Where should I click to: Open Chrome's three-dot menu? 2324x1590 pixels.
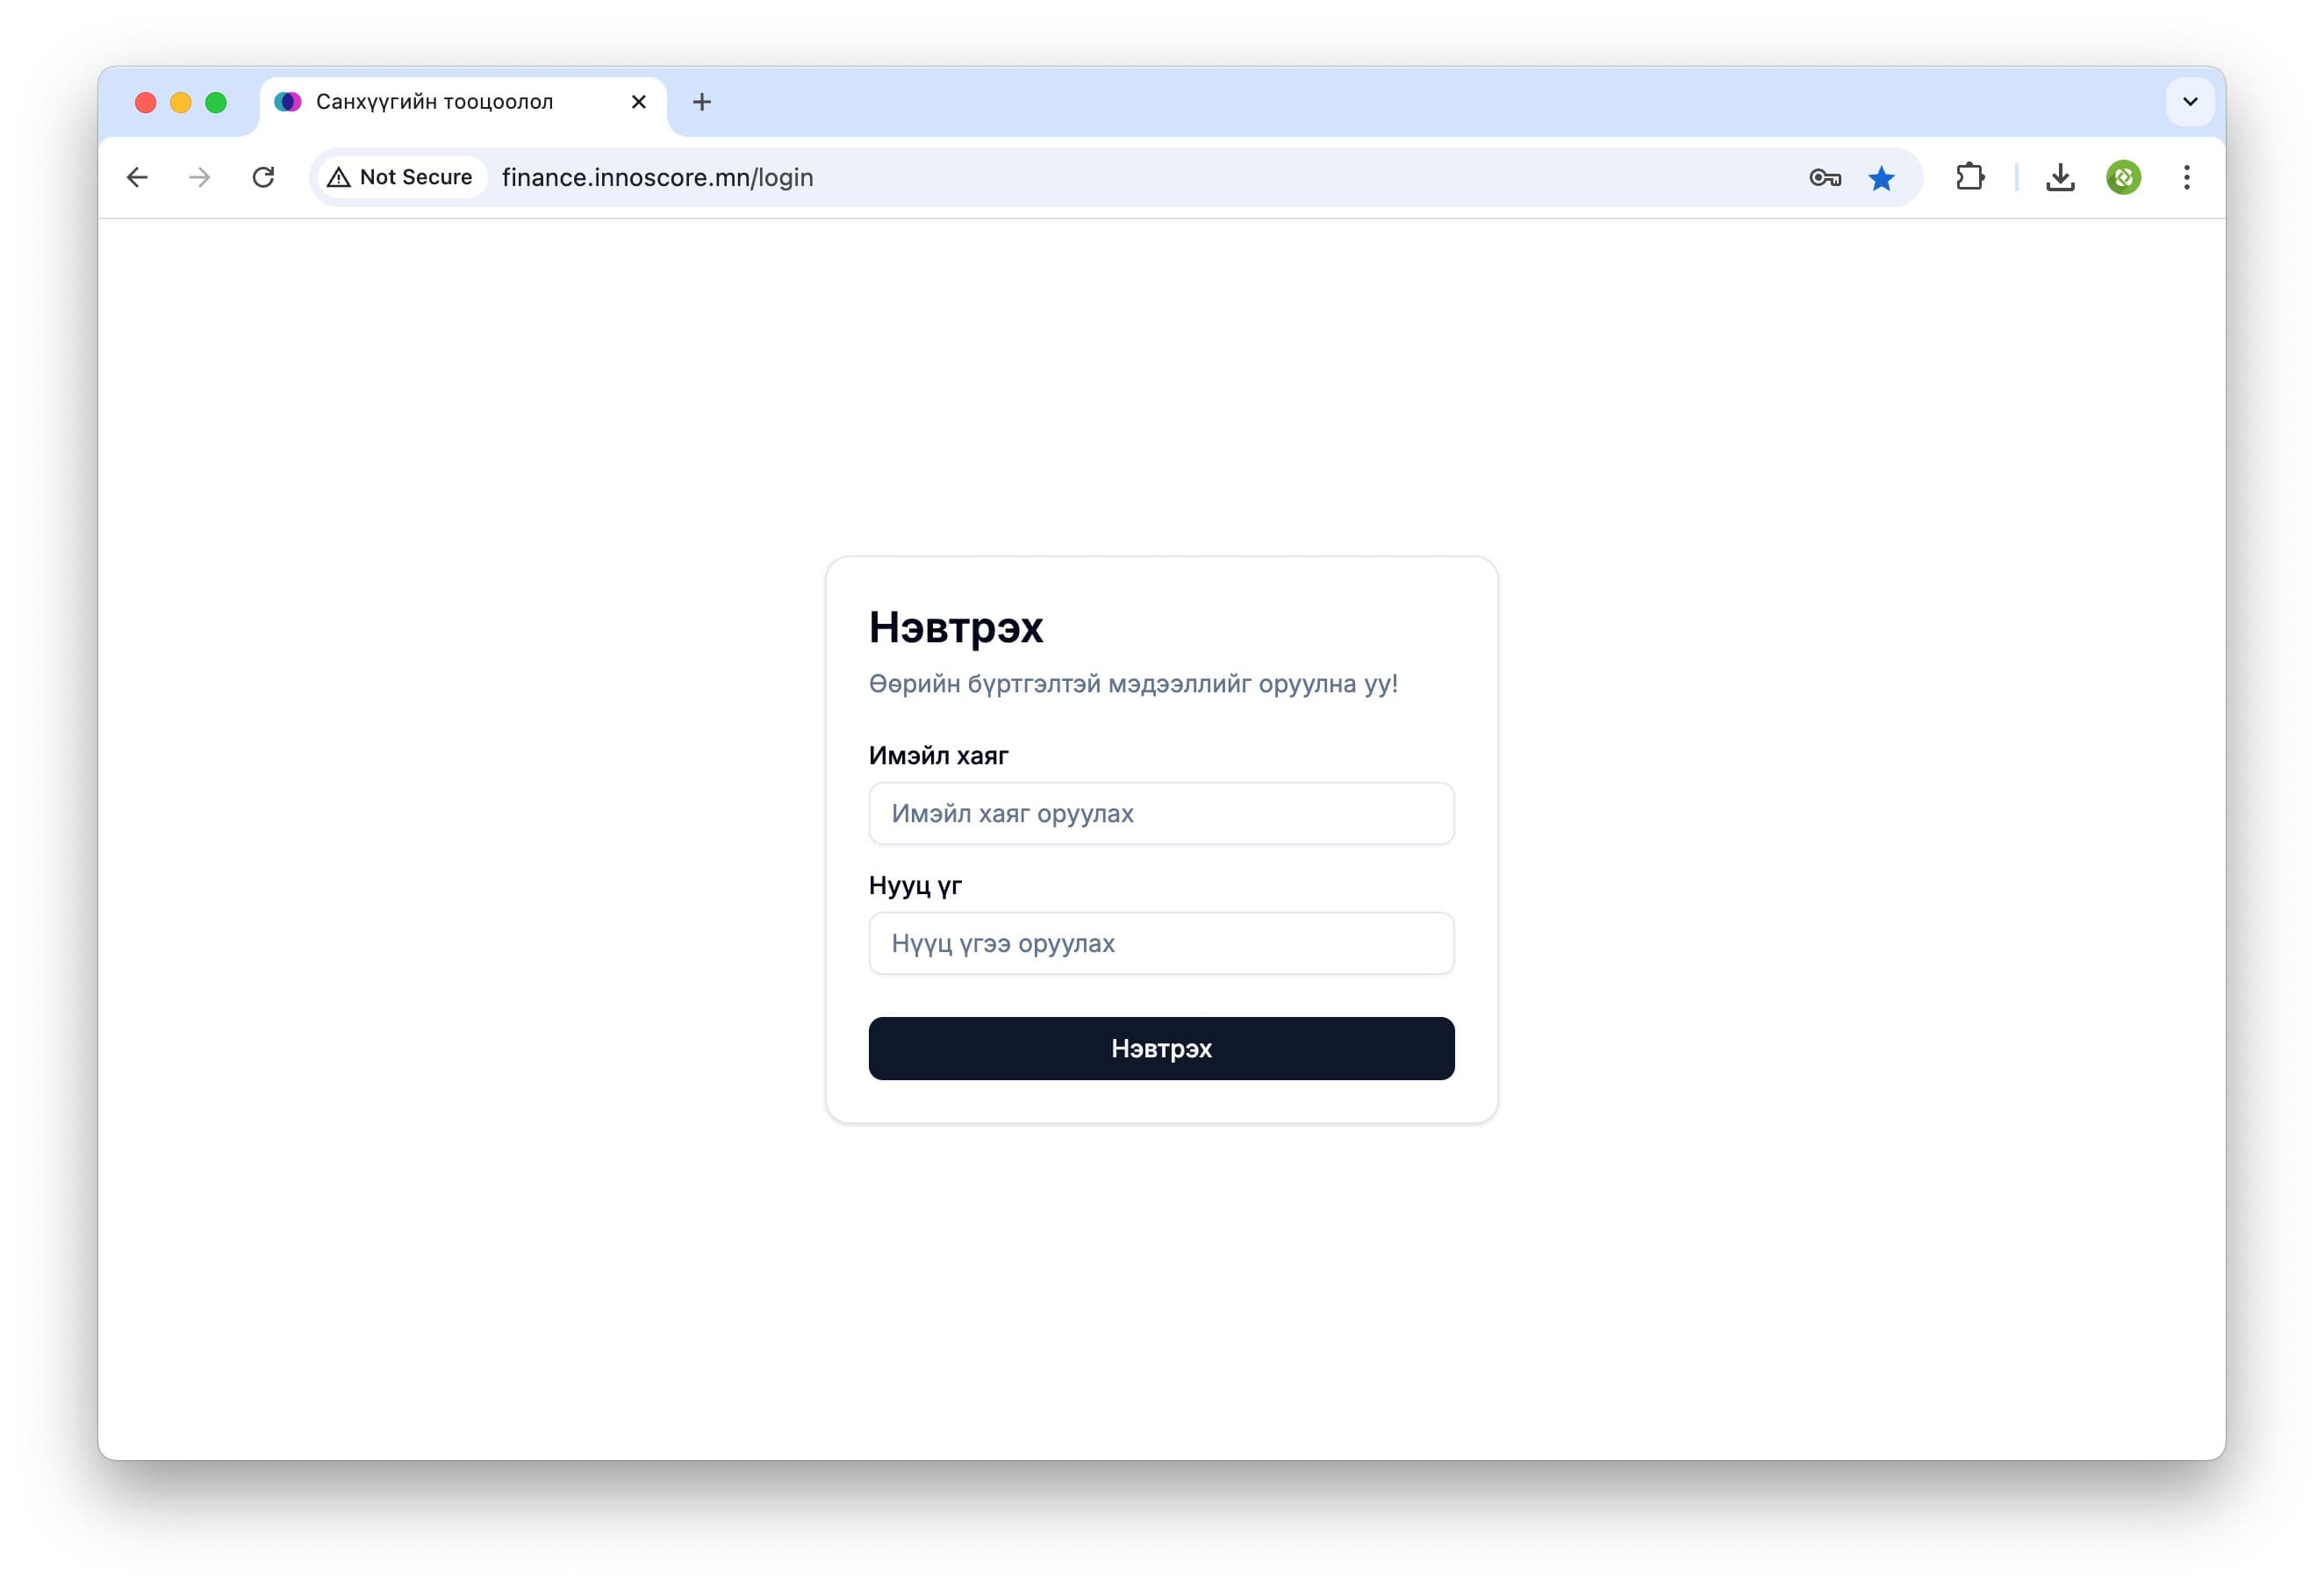(x=2187, y=177)
